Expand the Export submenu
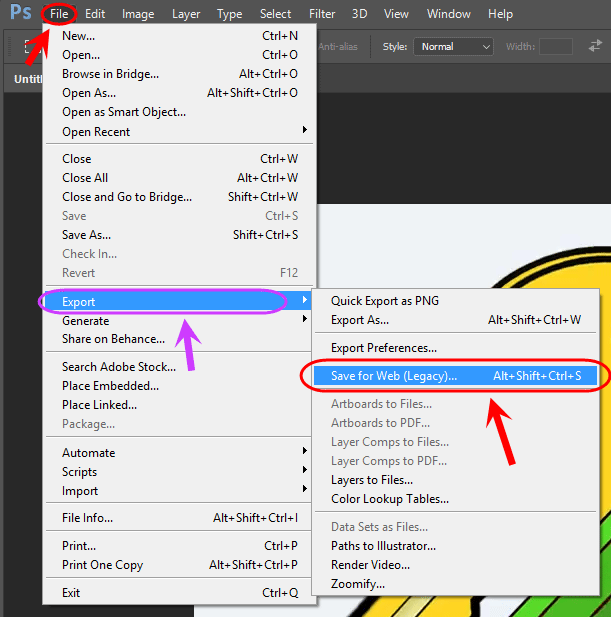Screen dimensions: 611x617 (177, 302)
